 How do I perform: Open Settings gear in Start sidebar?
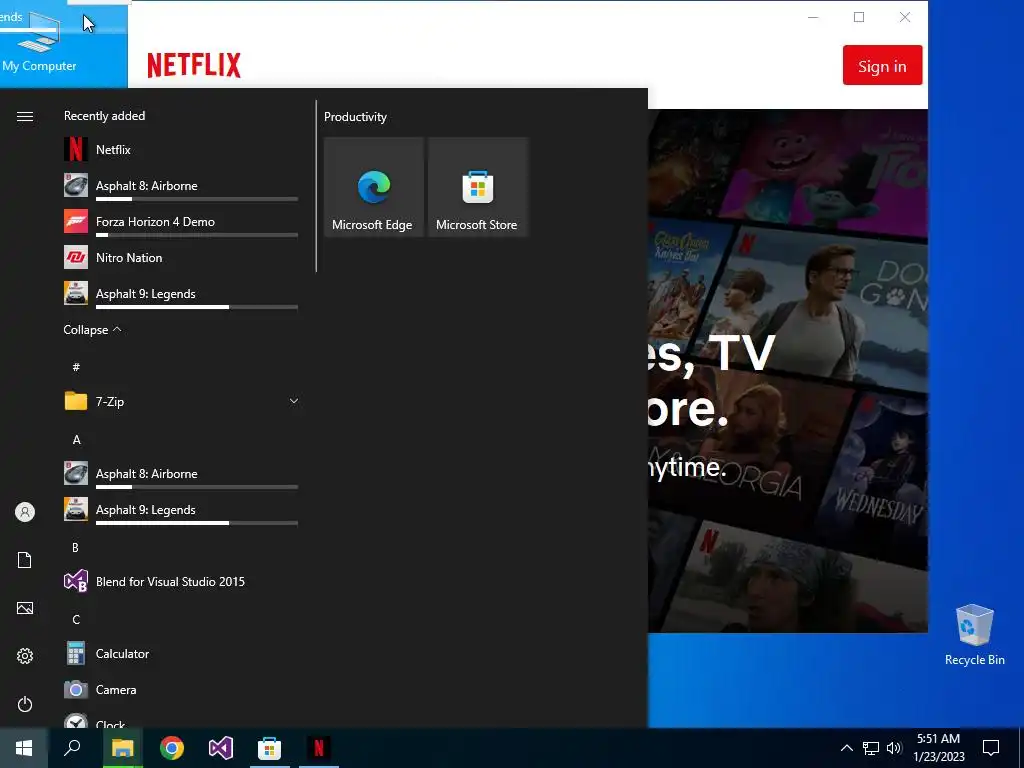point(25,656)
